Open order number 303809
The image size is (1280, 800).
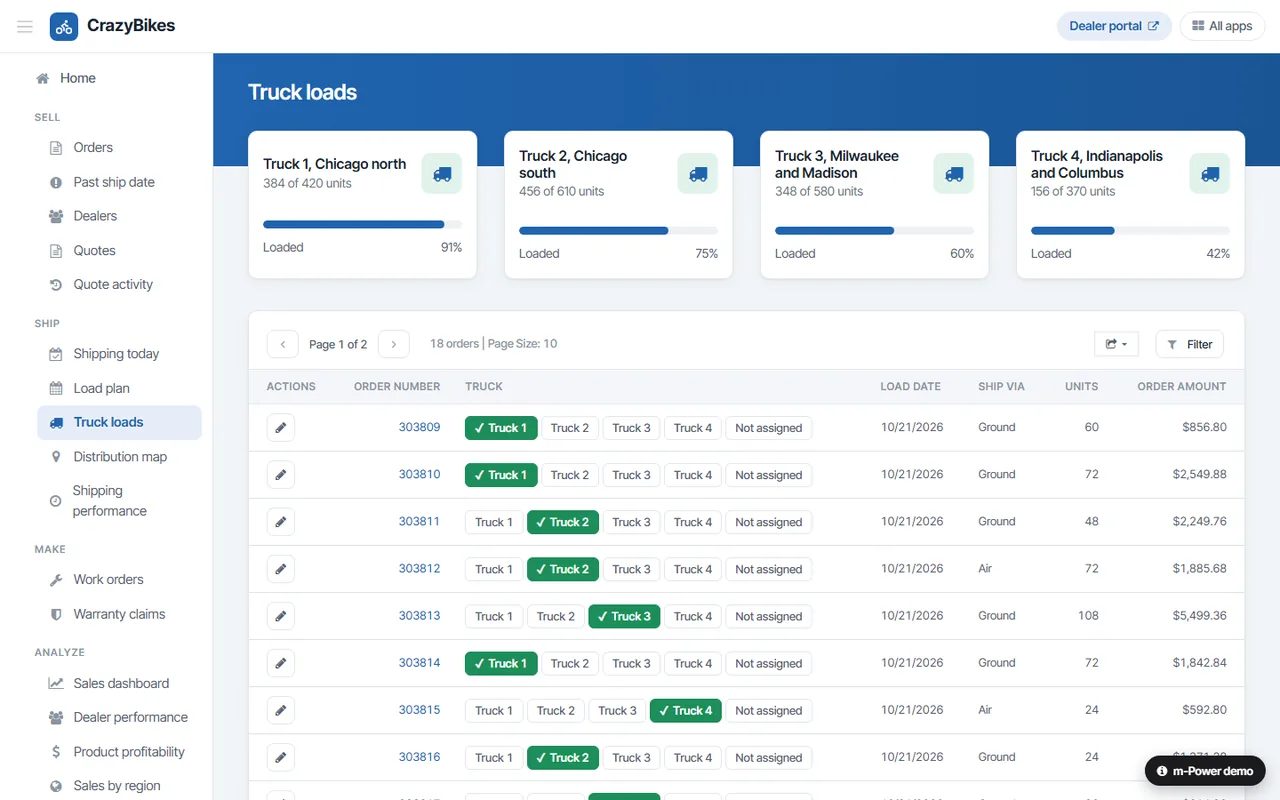tap(419, 427)
